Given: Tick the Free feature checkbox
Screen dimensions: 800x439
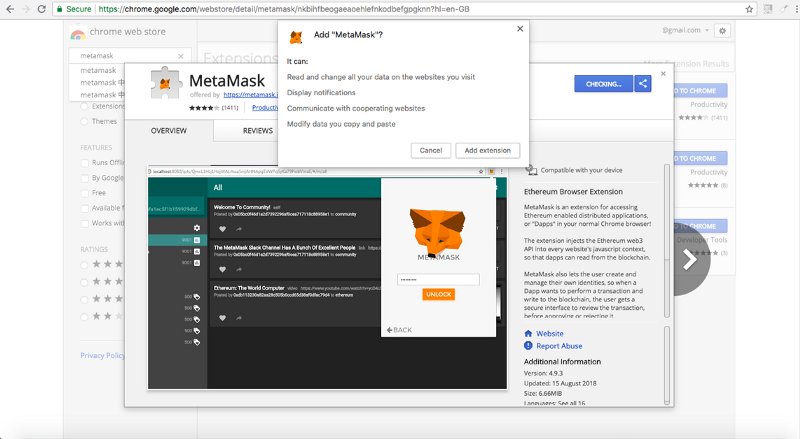Looking at the screenshot, I should point(85,193).
